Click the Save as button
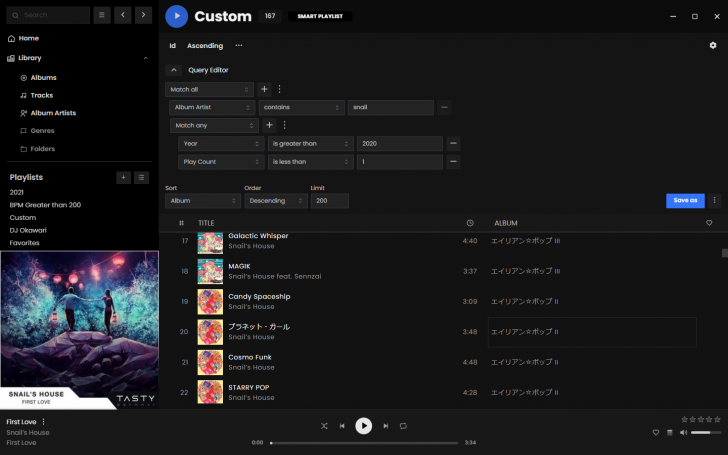 685,200
